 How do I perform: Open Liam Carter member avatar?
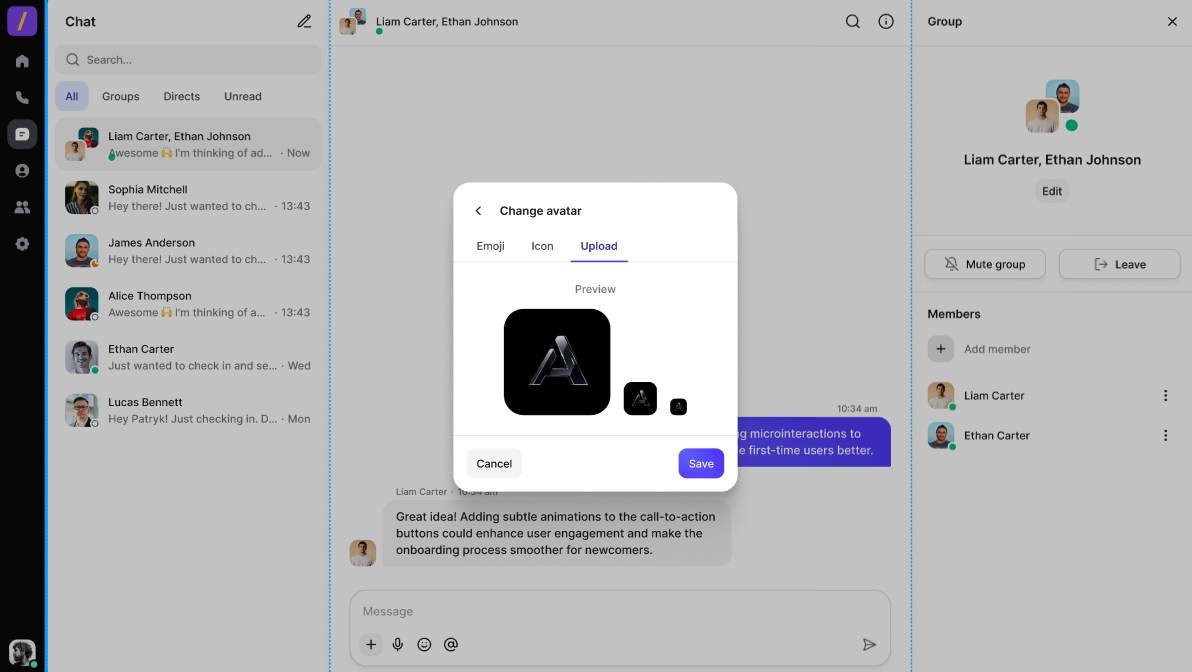coord(940,395)
